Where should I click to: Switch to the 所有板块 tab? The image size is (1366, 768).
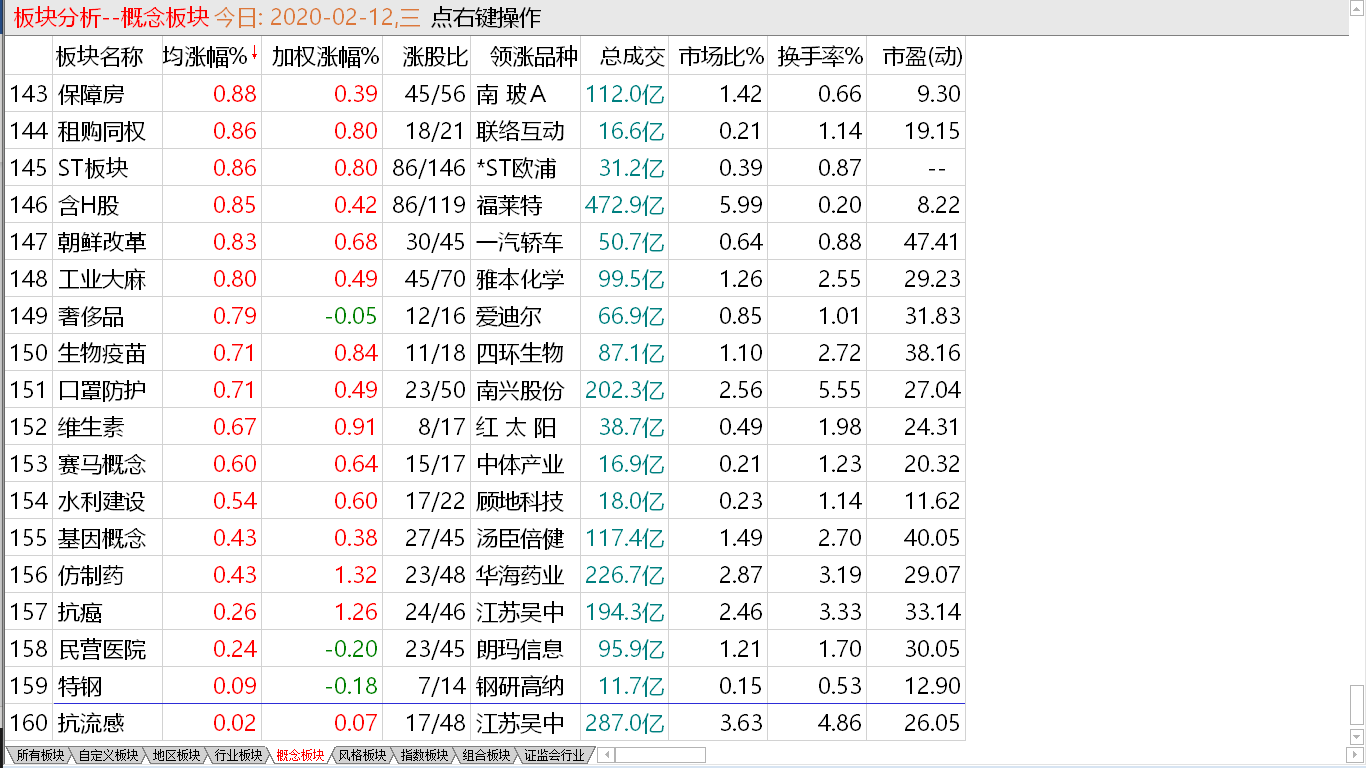click(x=40, y=755)
